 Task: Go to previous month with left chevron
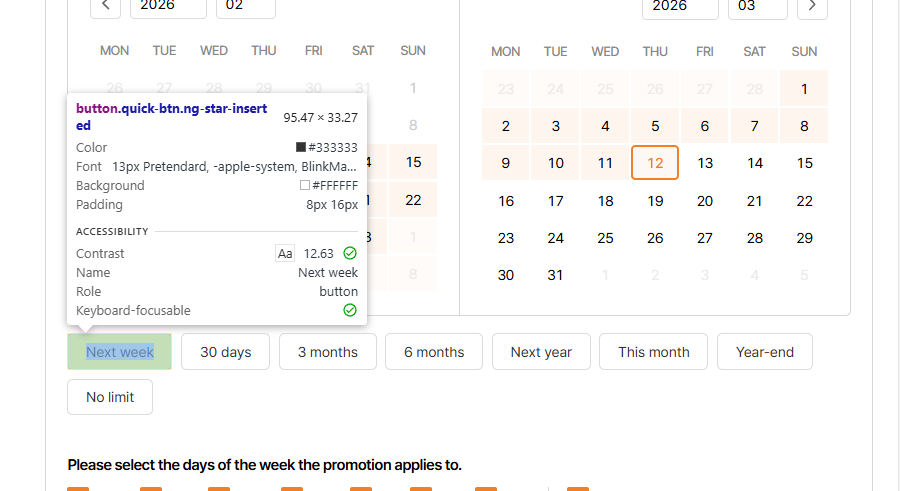105,7
